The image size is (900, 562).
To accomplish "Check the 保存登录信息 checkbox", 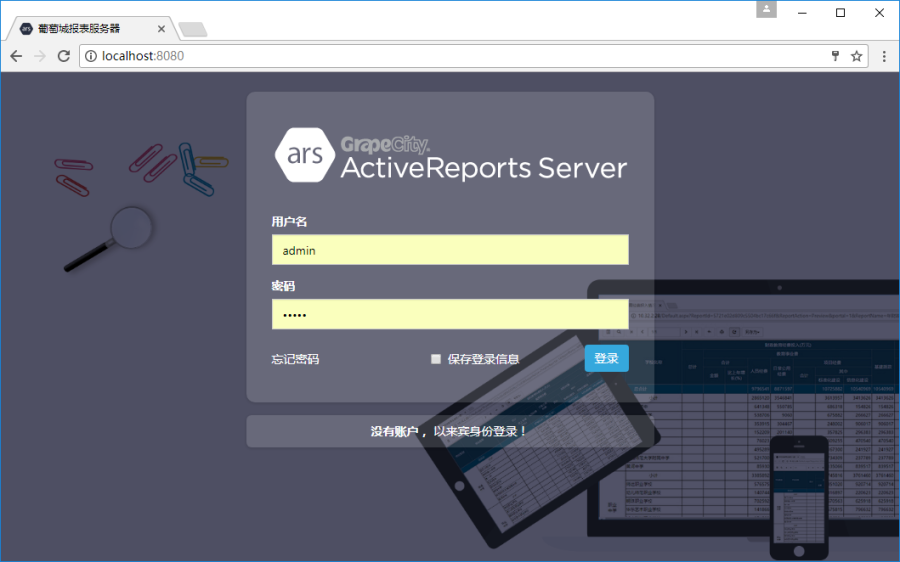I will click(436, 359).
